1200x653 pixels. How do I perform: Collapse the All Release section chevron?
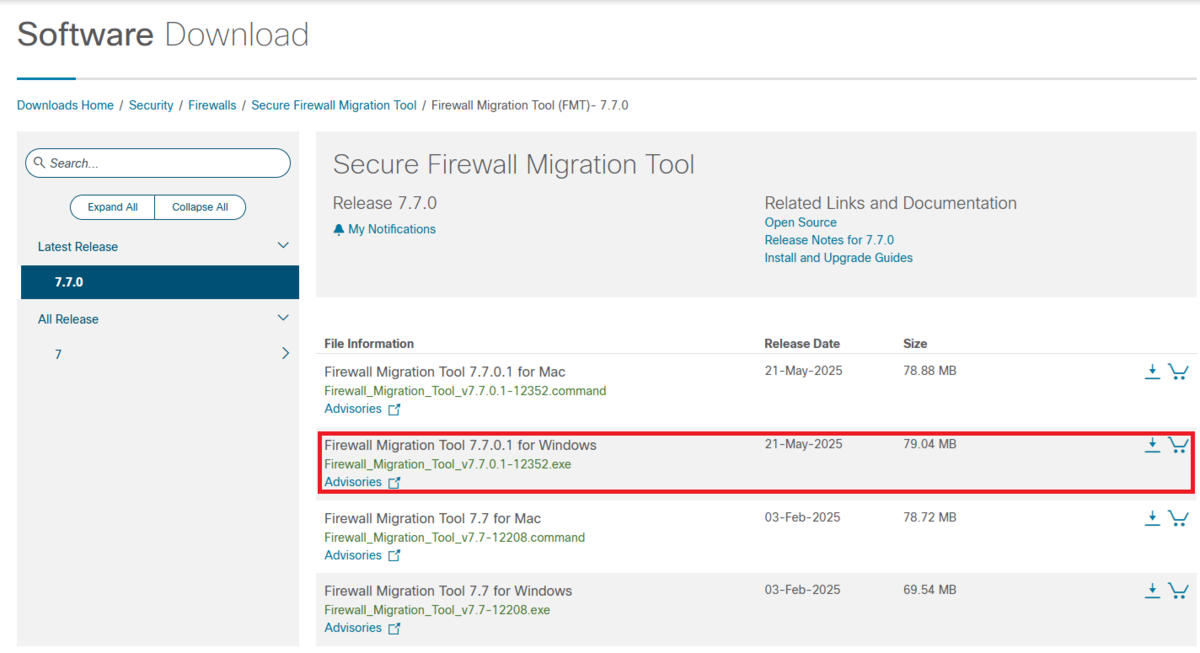coord(283,318)
